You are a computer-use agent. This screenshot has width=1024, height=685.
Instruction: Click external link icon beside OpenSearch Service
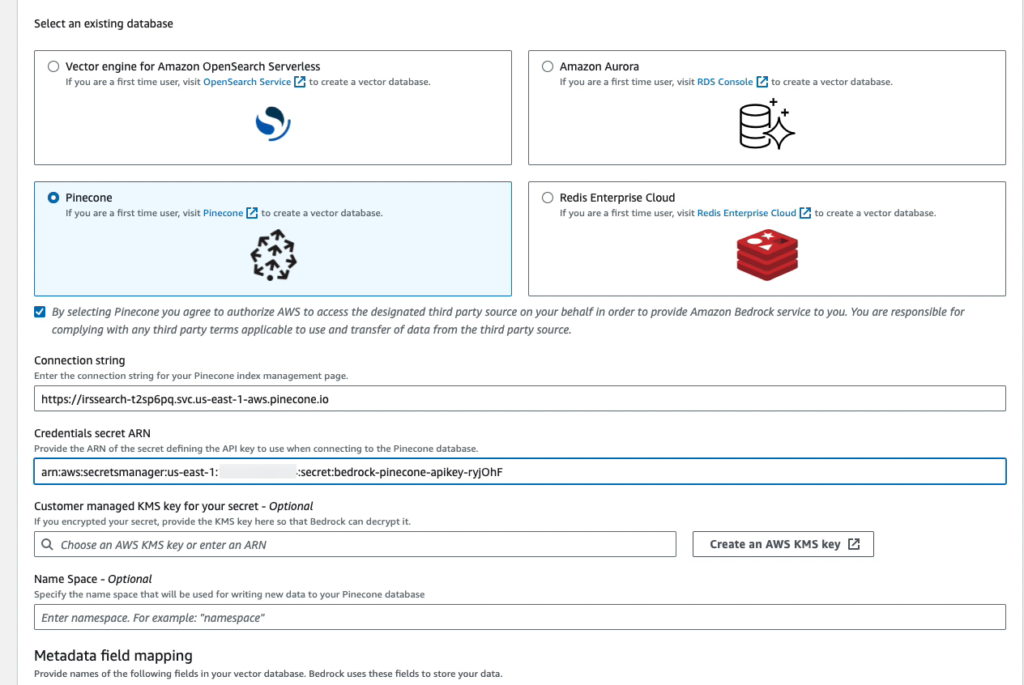point(300,82)
